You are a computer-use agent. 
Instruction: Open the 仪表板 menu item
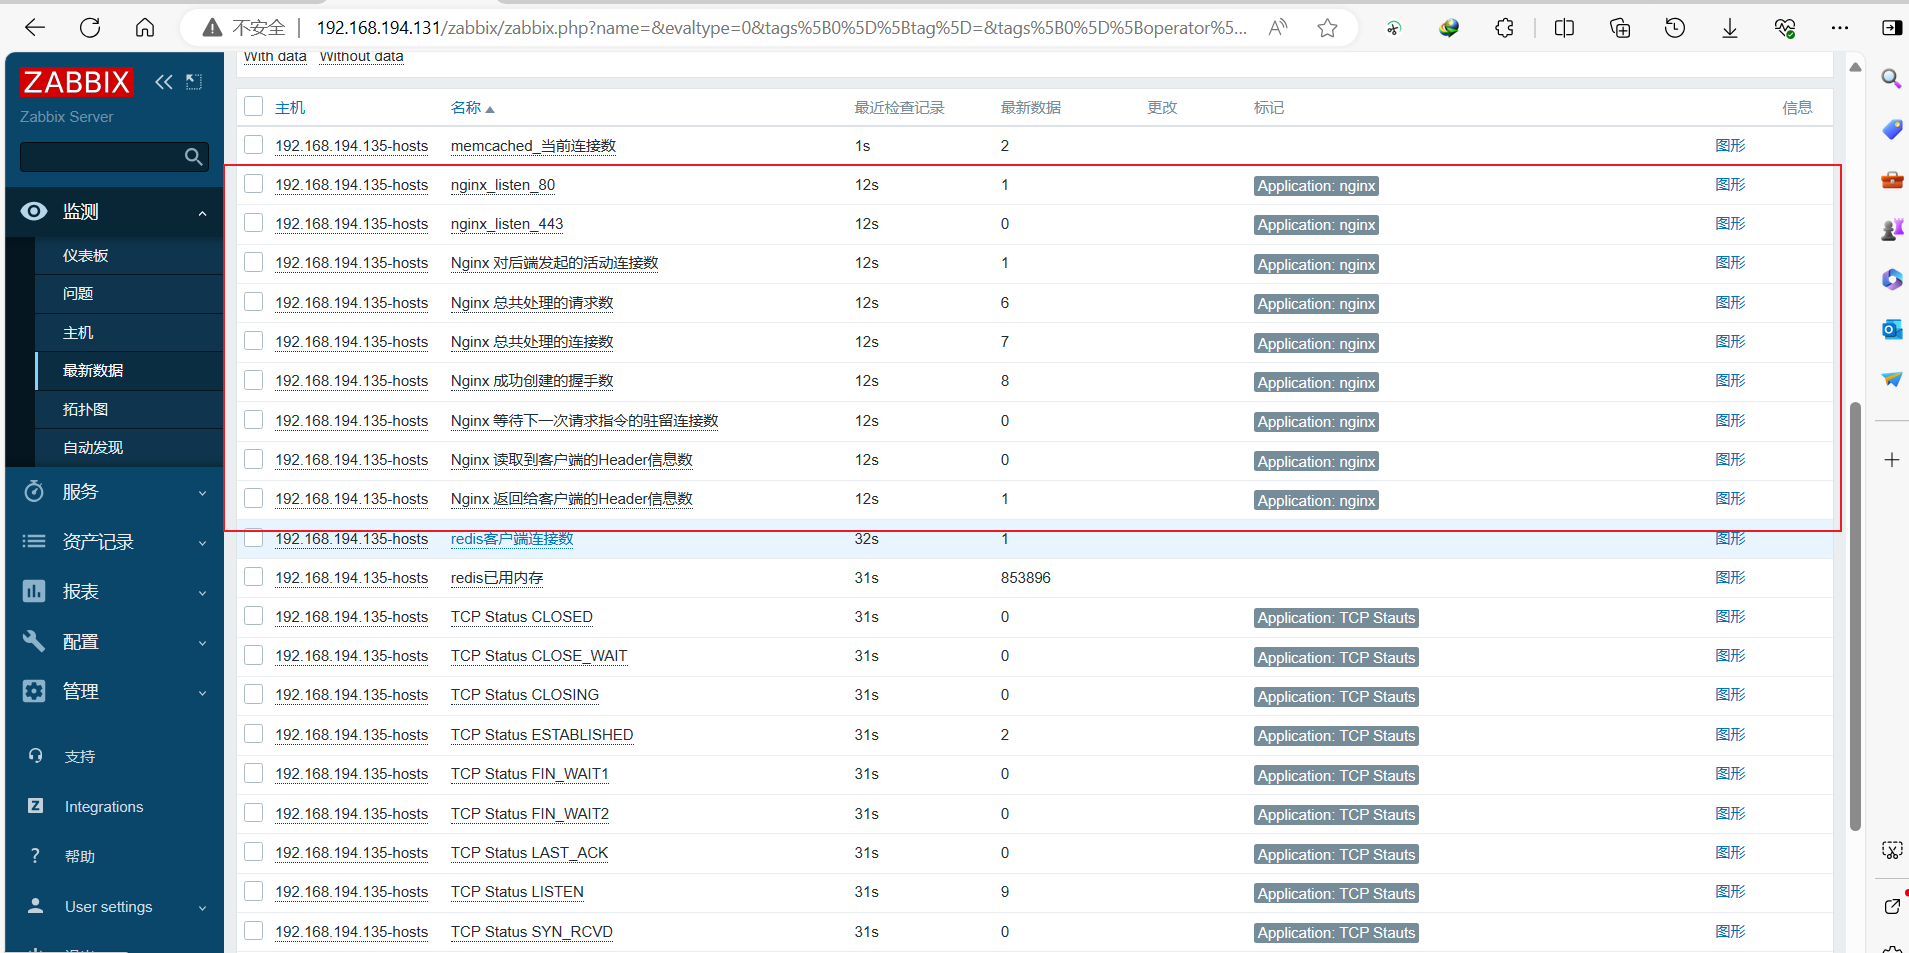pyautogui.click(x=86, y=256)
